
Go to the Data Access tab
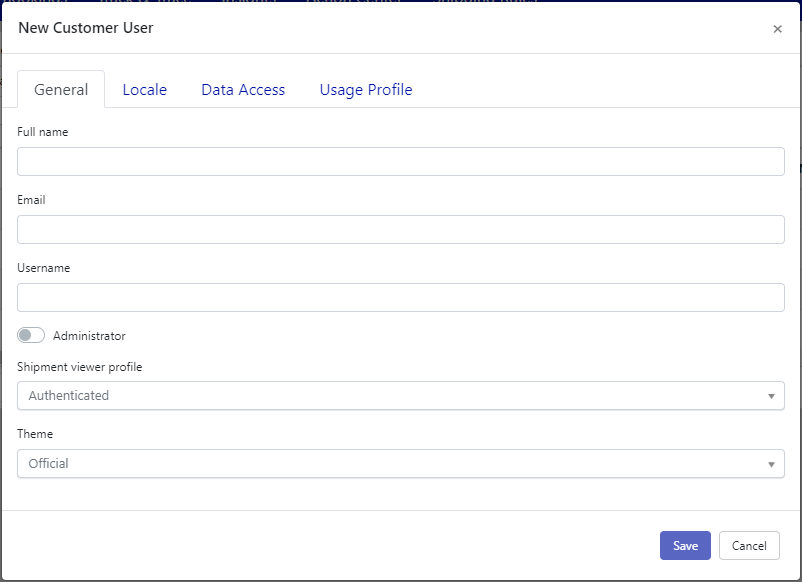[x=243, y=89]
